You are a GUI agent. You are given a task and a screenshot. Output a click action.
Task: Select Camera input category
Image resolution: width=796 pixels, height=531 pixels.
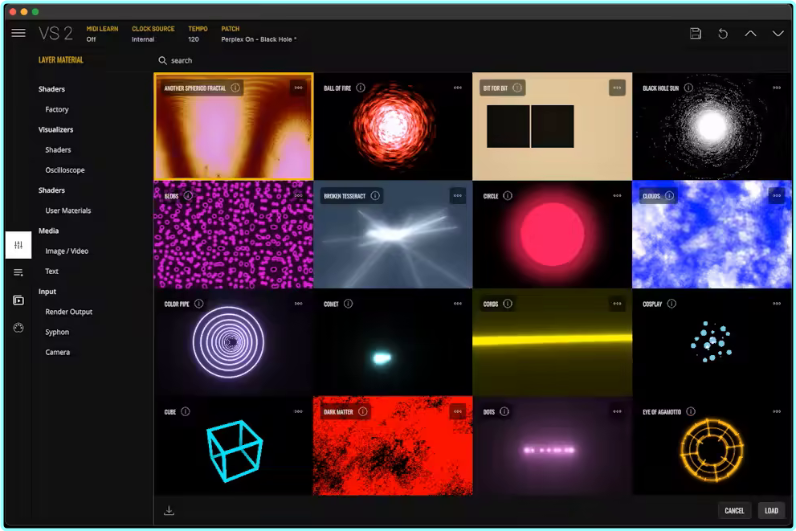(57, 352)
